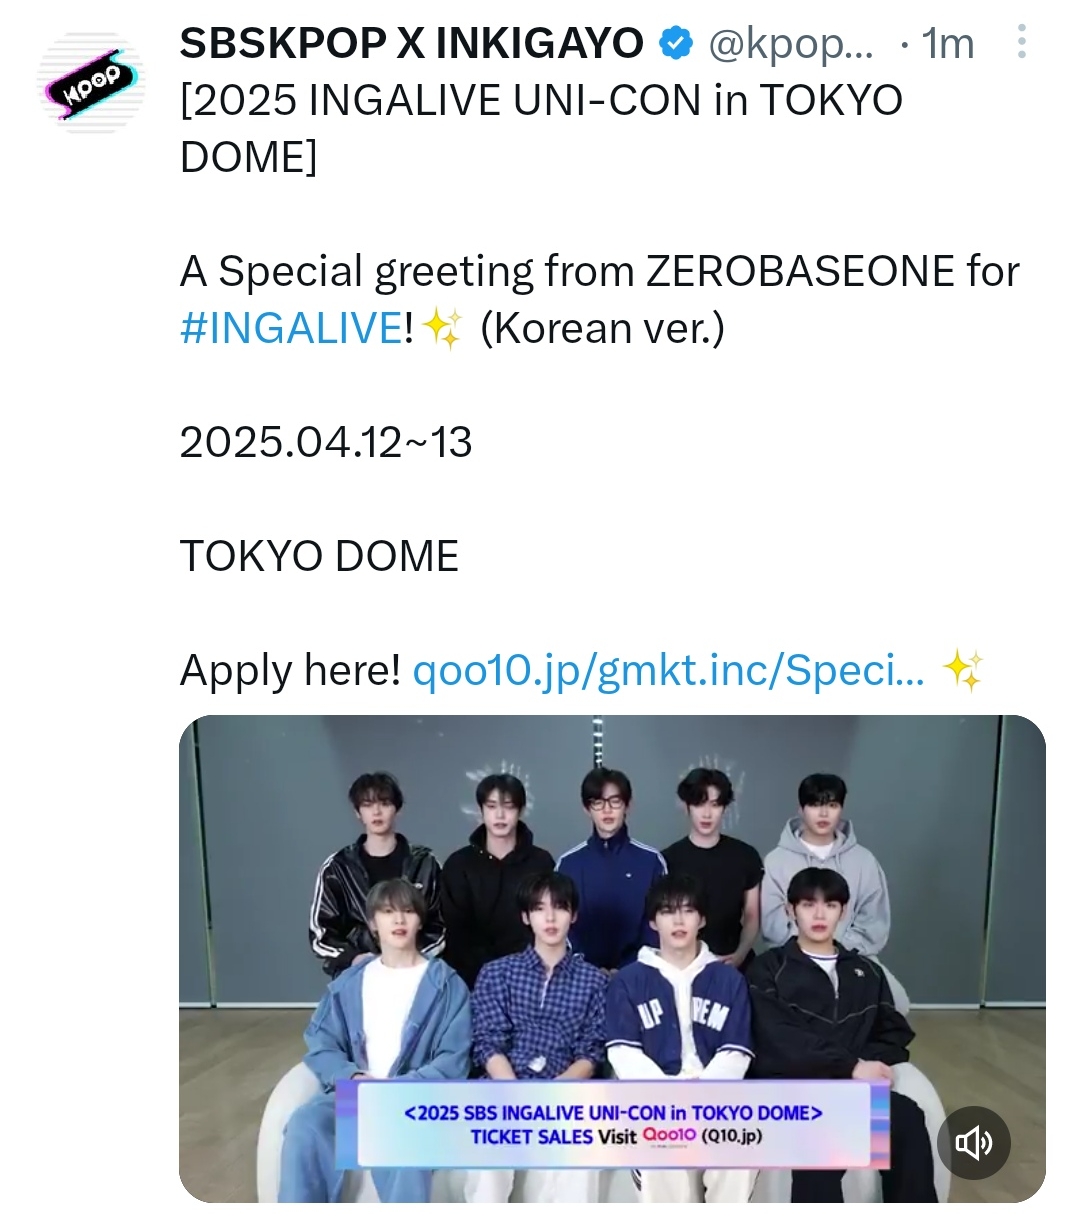Open the SBSKPOP X INKIGAYO display name
This screenshot has height=1222, width=1080.
point(412,43)
